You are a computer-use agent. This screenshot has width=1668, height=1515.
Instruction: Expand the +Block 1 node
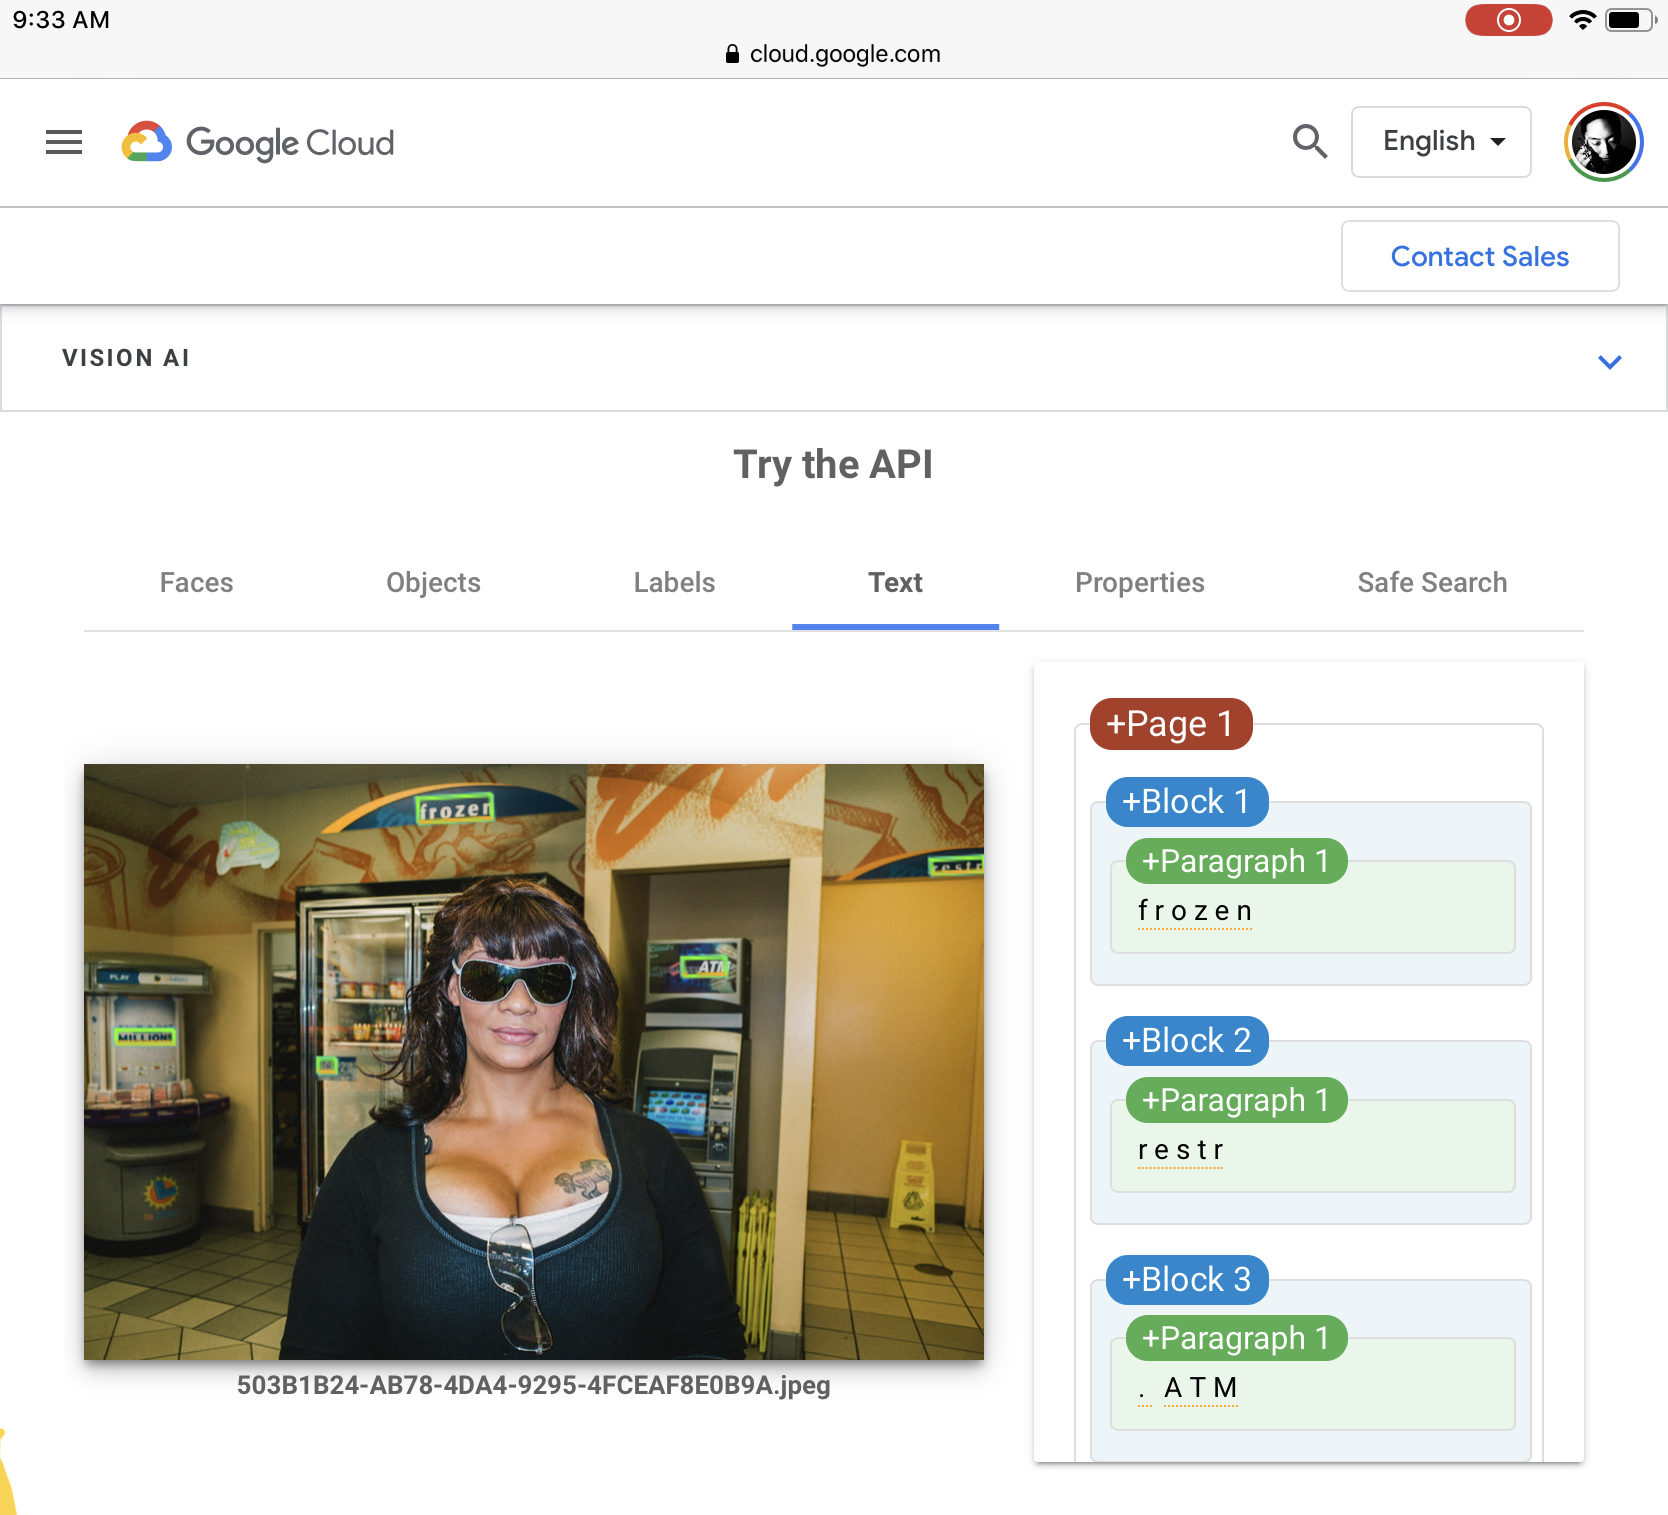pyautogui.click(x=1186, y=802)
